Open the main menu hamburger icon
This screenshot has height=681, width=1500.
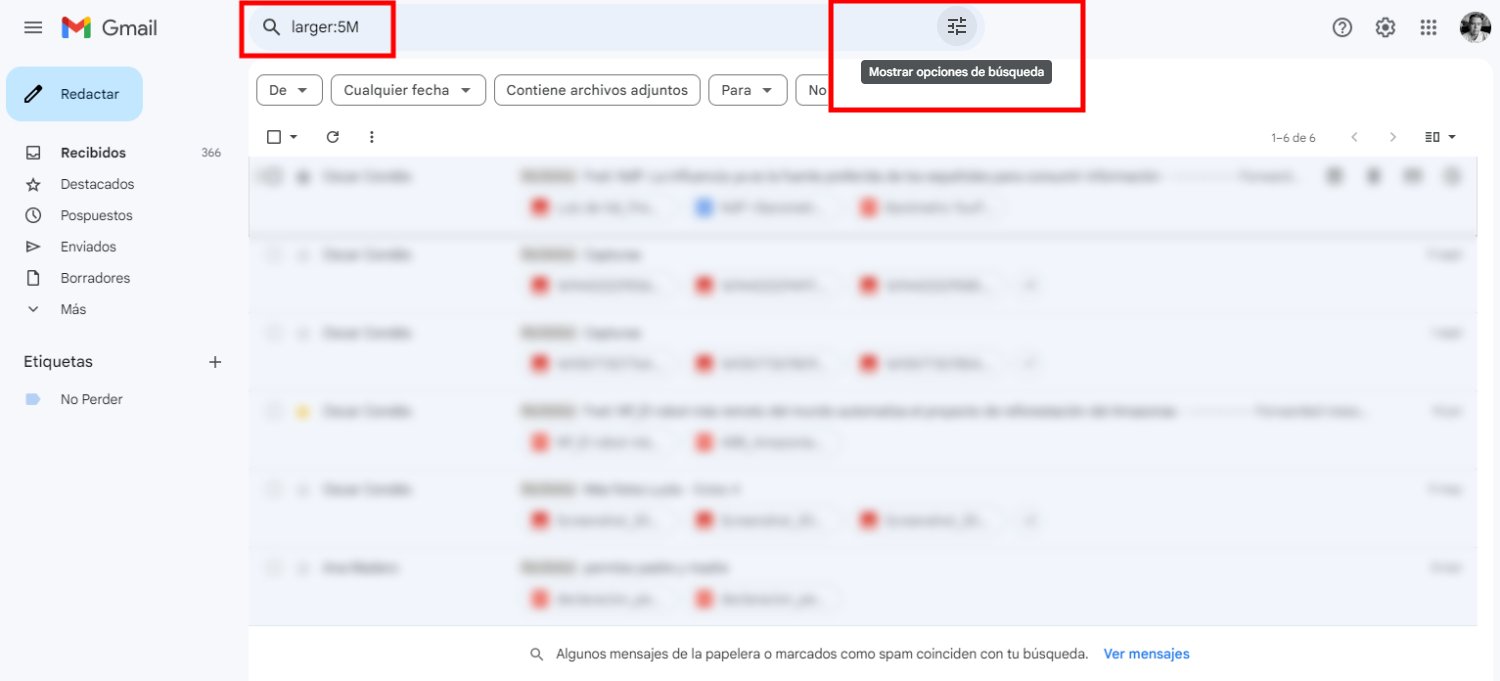point(33,28)
